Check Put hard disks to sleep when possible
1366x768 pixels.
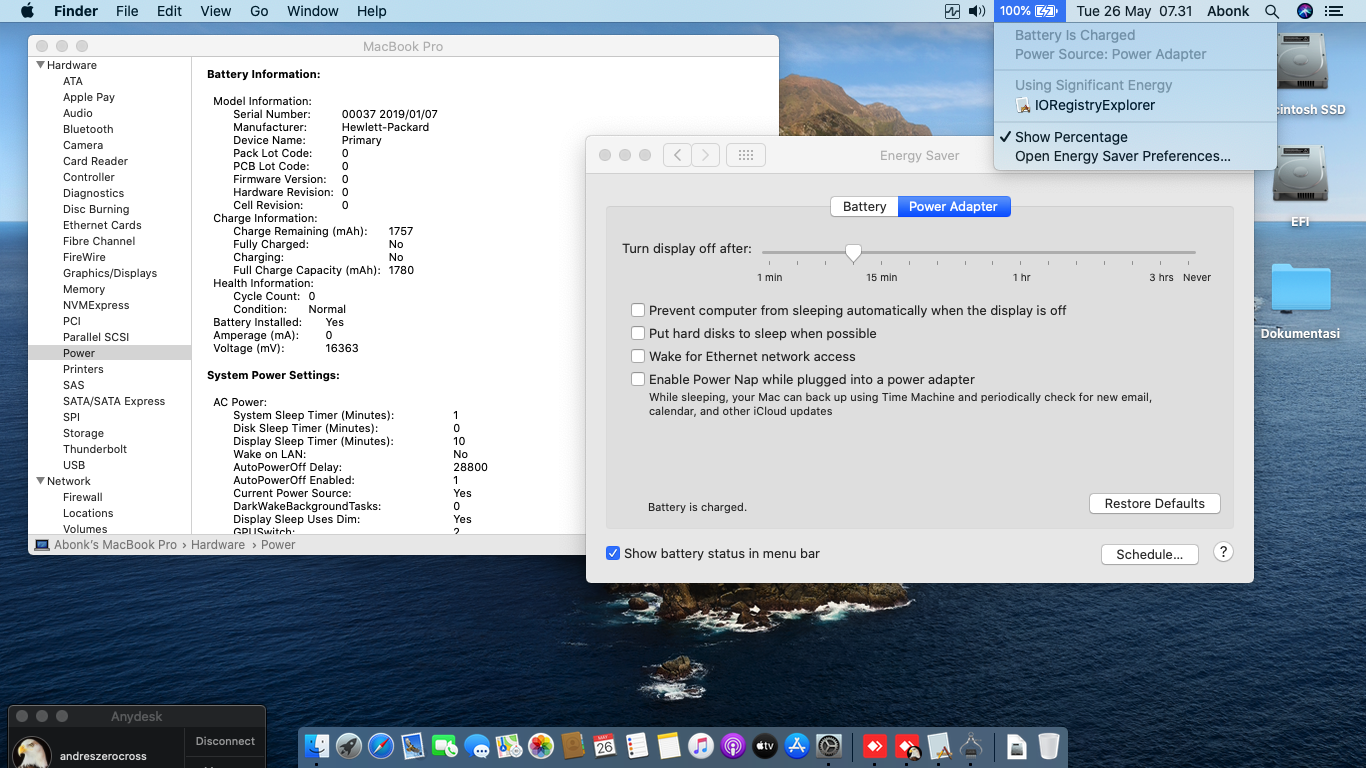638,334
